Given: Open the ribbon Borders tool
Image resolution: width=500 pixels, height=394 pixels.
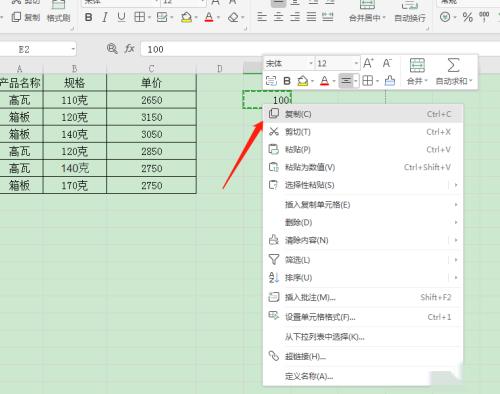Looking at the screenshot, I should click(139, 17).
